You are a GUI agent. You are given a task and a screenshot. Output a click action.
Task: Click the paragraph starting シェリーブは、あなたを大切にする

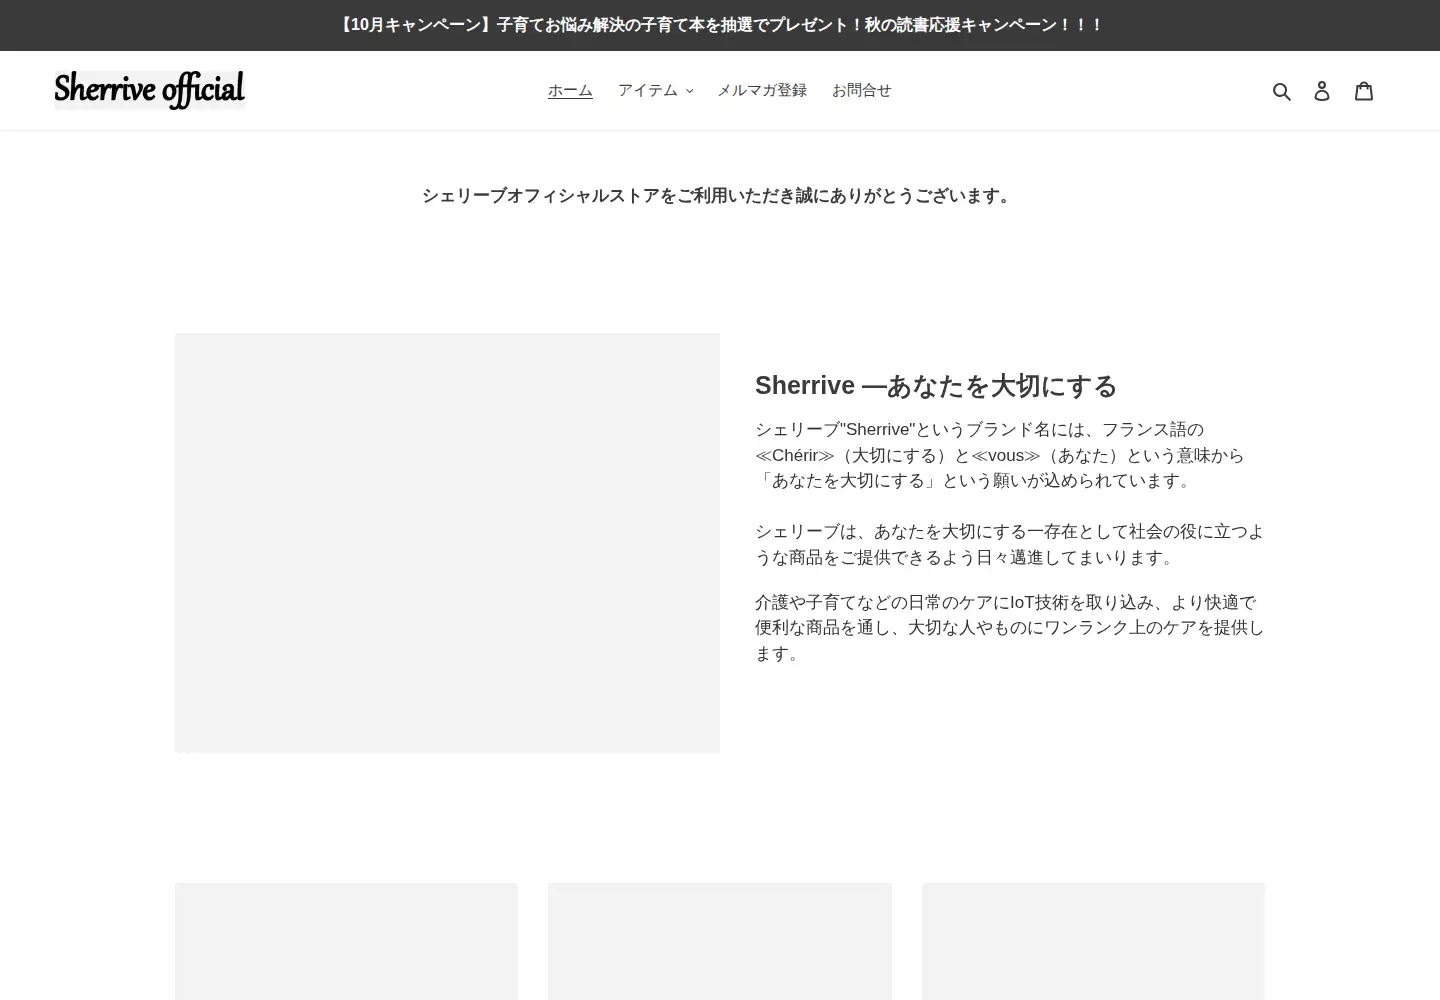(1010, 544)
